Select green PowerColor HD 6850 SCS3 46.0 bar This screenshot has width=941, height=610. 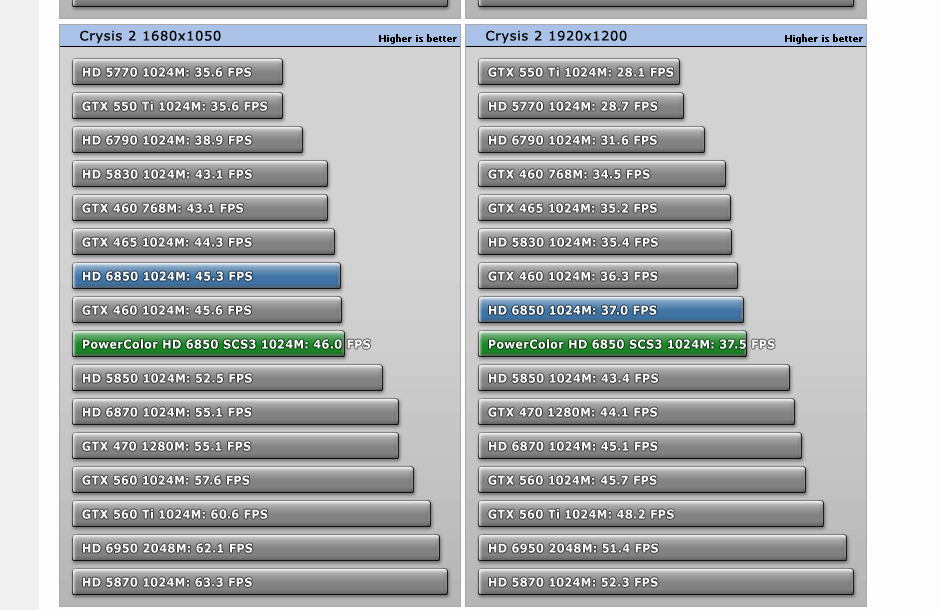[x=208, y=344]
